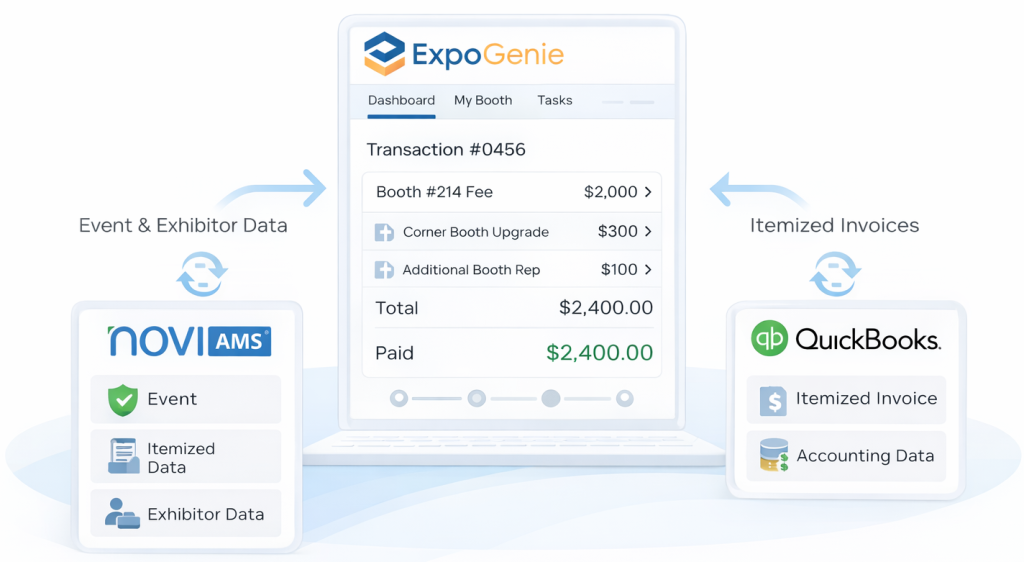Expand the Additional Booth Rep $100 chevron

coord(648,270)
